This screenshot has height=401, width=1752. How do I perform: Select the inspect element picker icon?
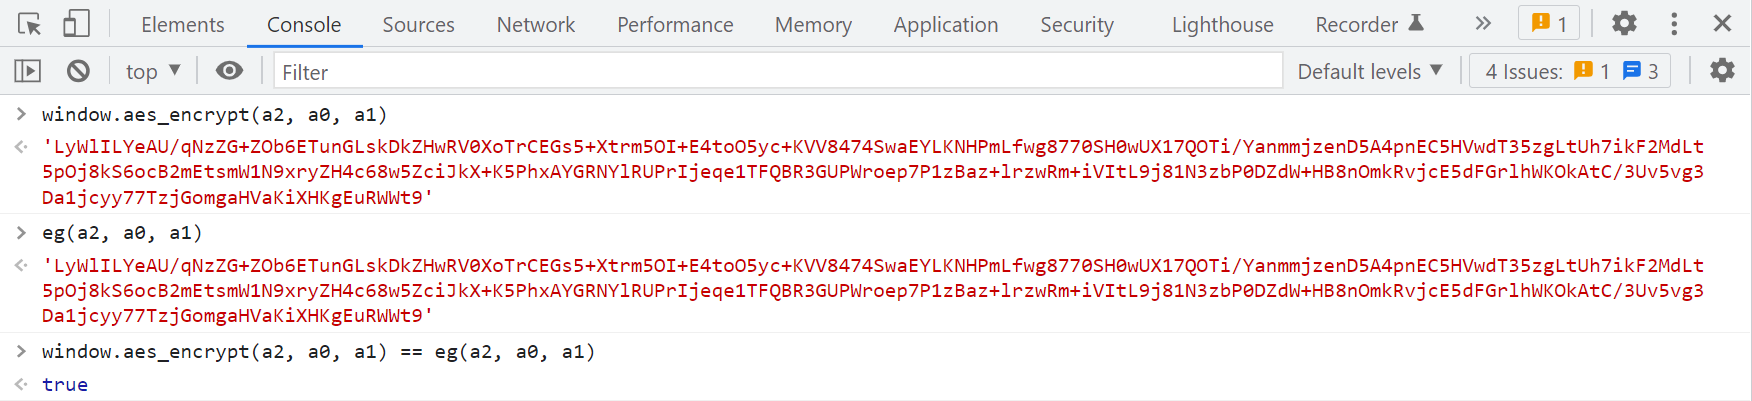29,24
